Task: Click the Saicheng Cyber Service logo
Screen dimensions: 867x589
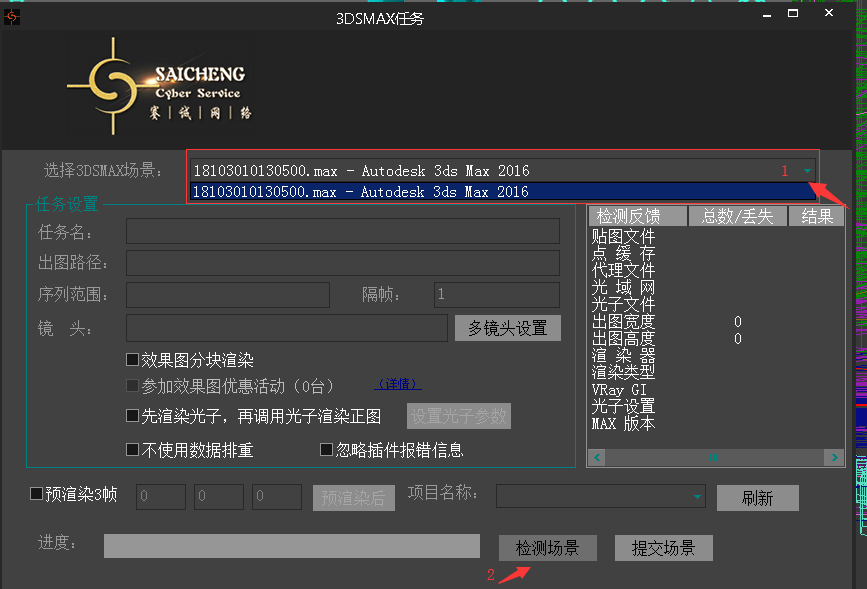Action: pos(158,87)
